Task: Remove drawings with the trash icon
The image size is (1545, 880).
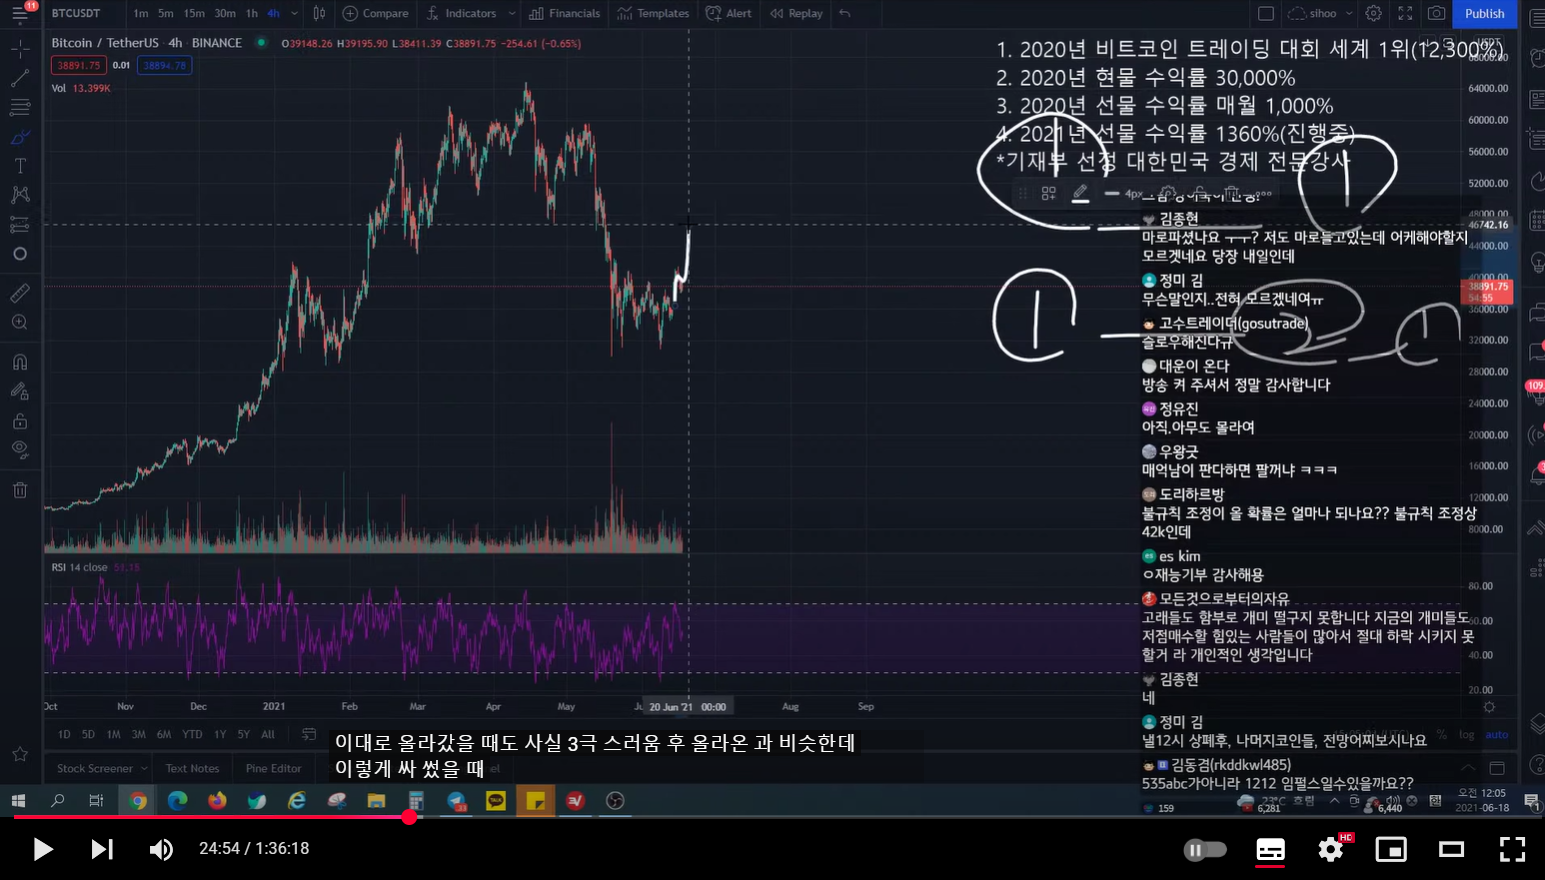Action: coord(20,490)
